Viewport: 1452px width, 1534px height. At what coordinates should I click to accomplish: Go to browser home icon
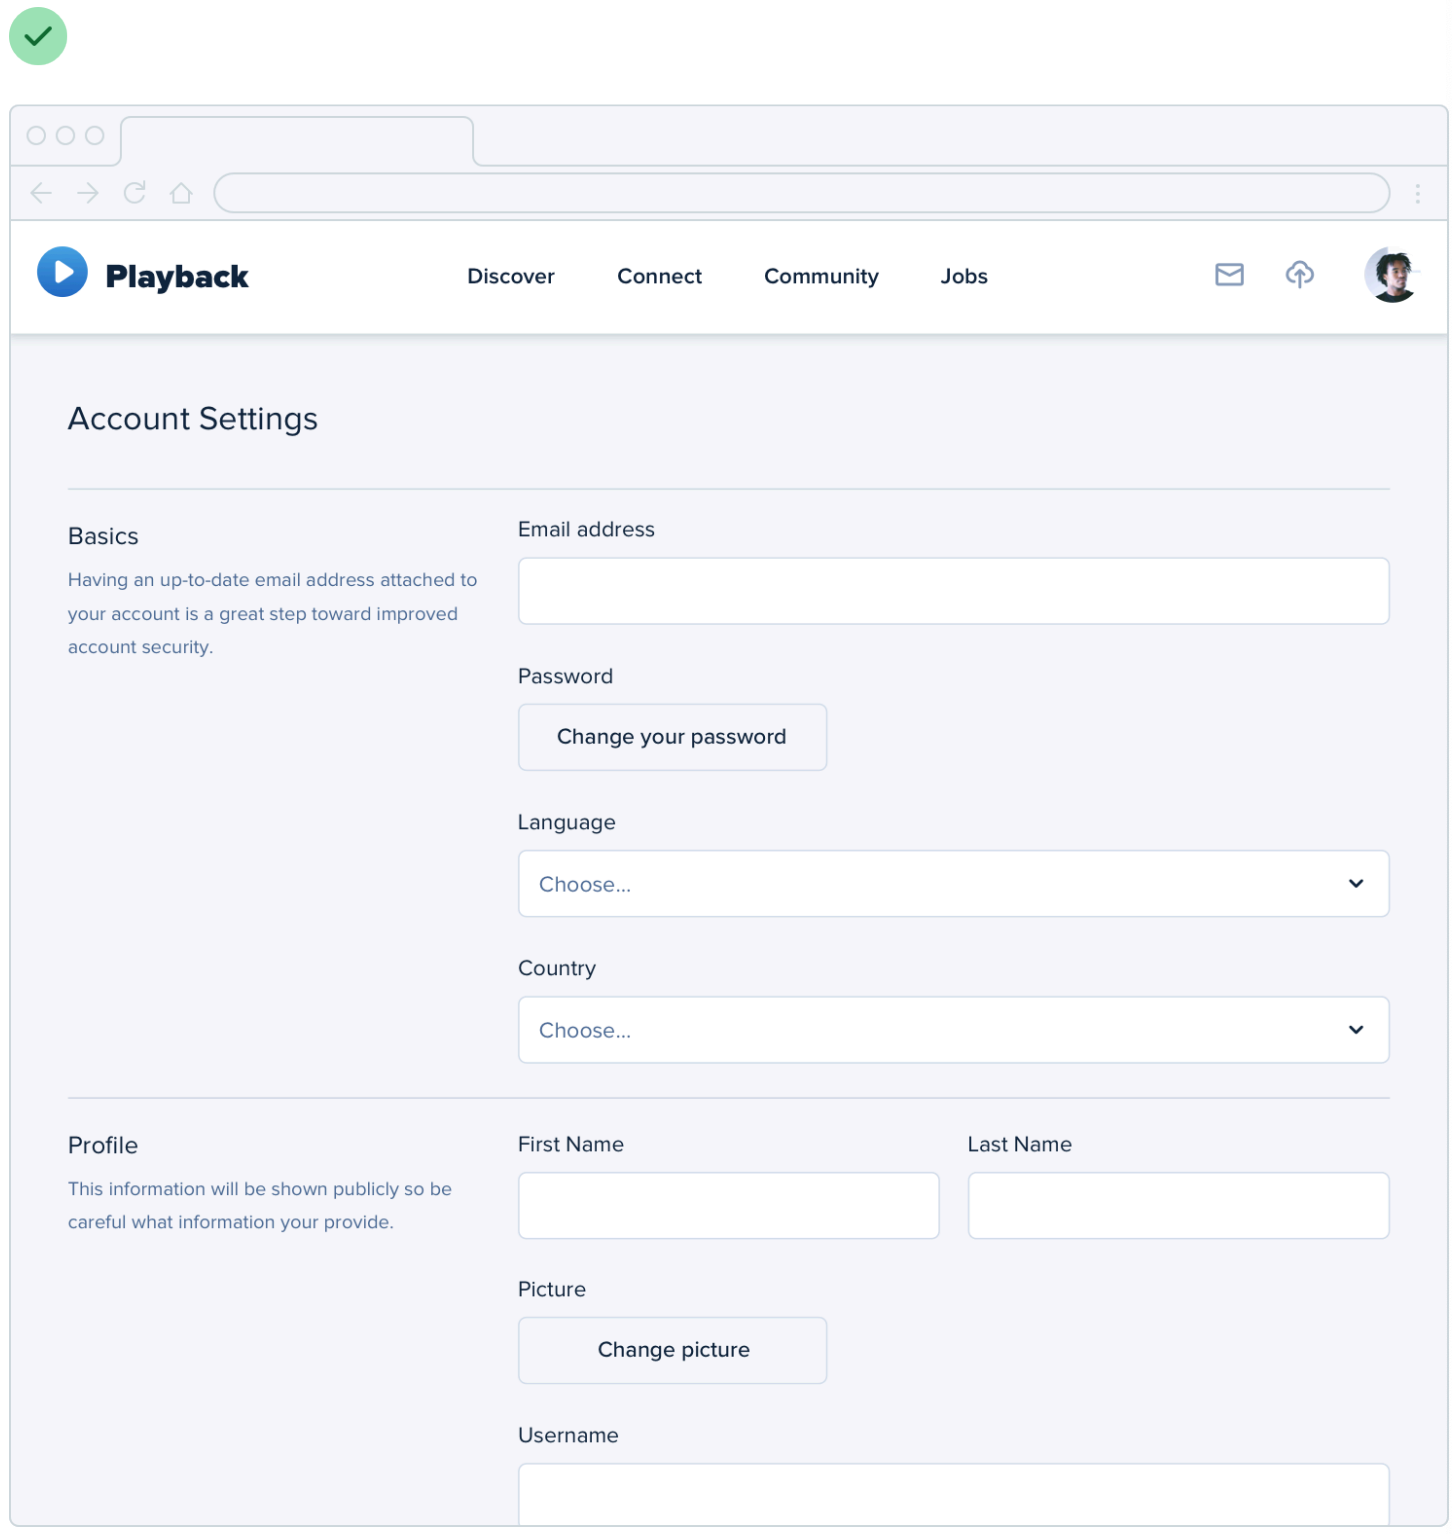(181, 193)
